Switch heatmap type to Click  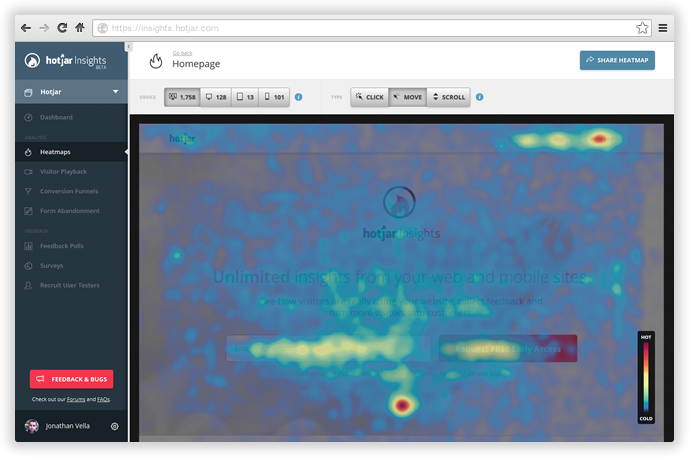click(370, 97)
